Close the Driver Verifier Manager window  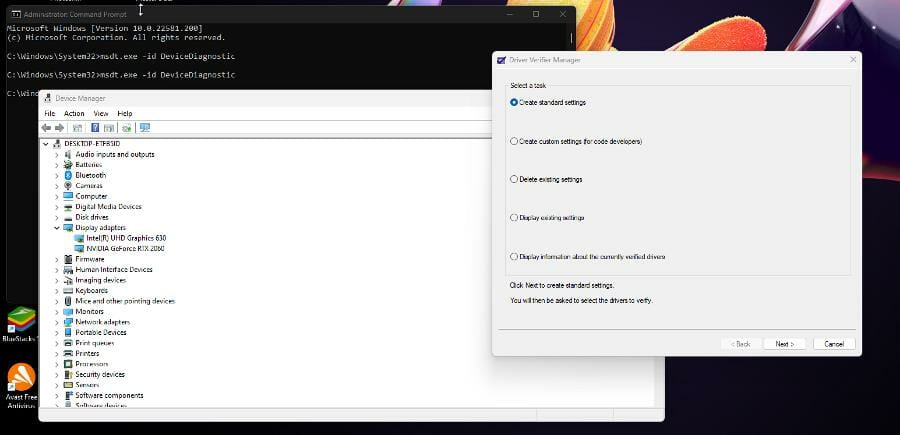pyautogui.click(x=853, y=60)
